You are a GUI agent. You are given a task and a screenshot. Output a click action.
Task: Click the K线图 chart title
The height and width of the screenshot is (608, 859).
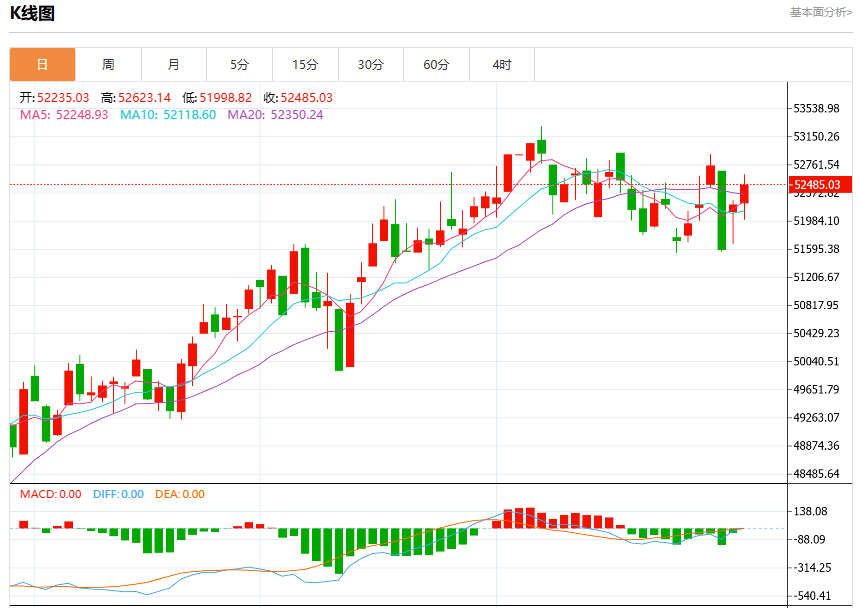tap(32, 13)
